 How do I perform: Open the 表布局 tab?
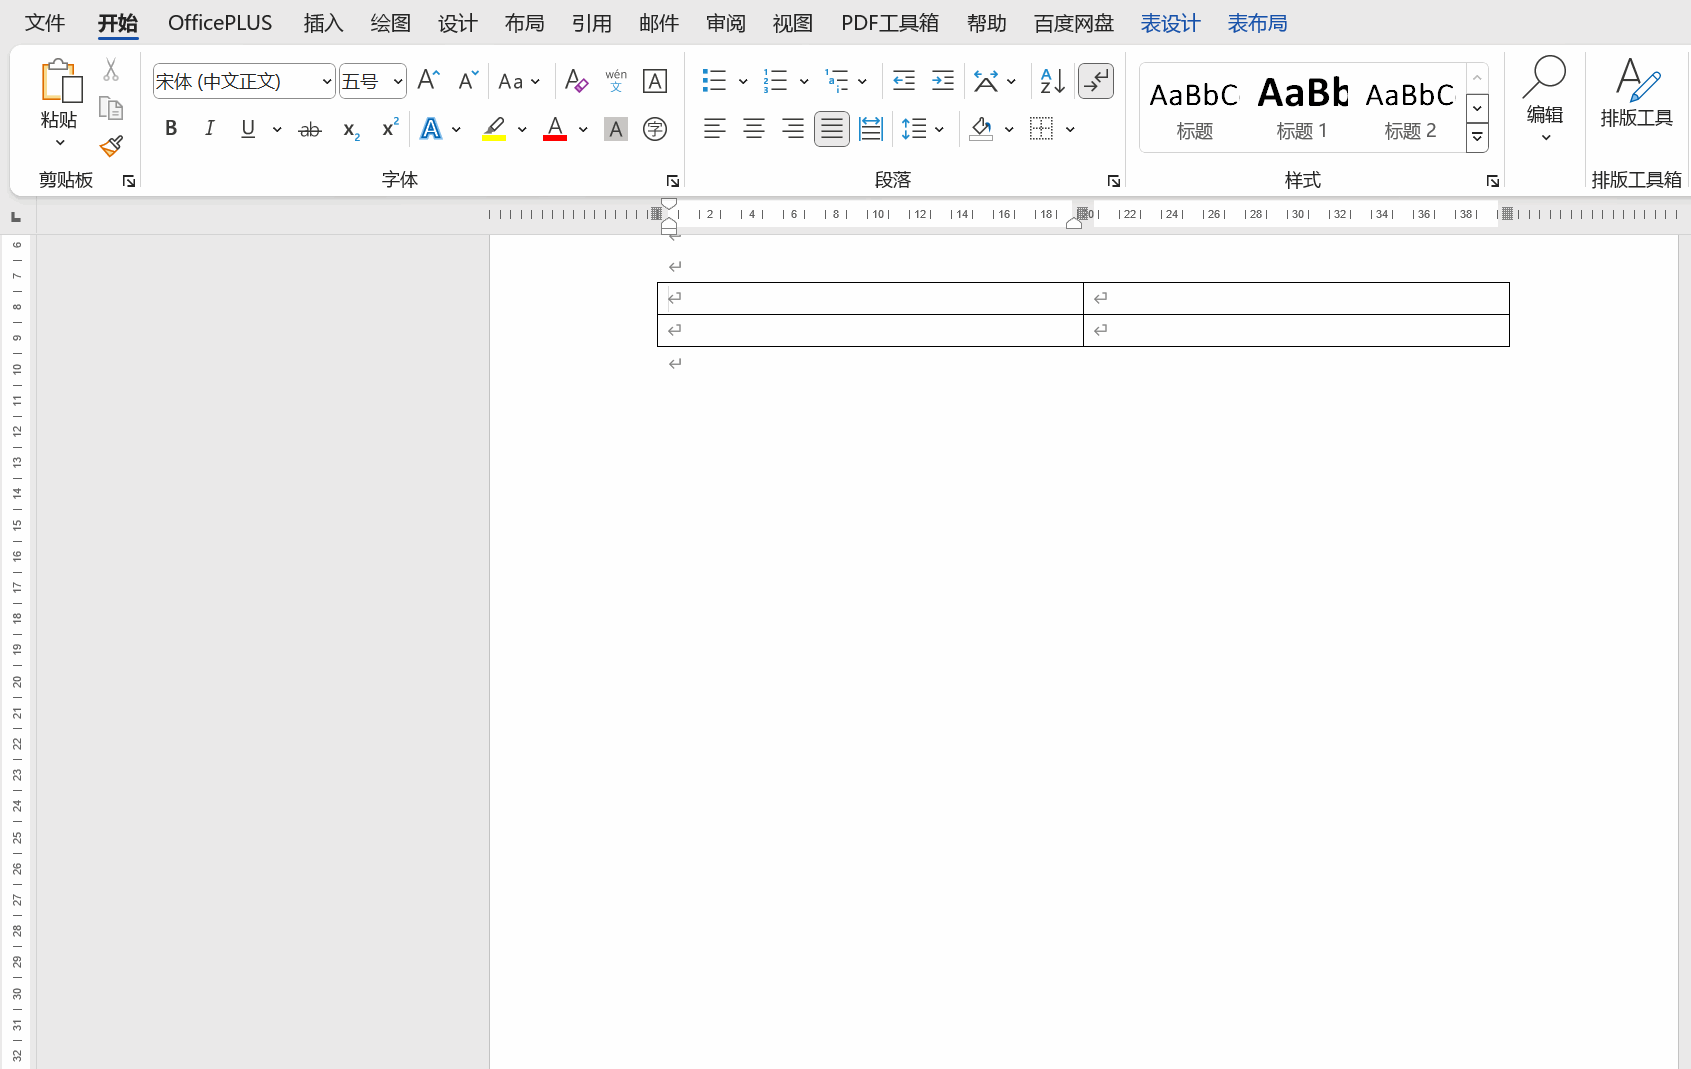coord(1257,23)
